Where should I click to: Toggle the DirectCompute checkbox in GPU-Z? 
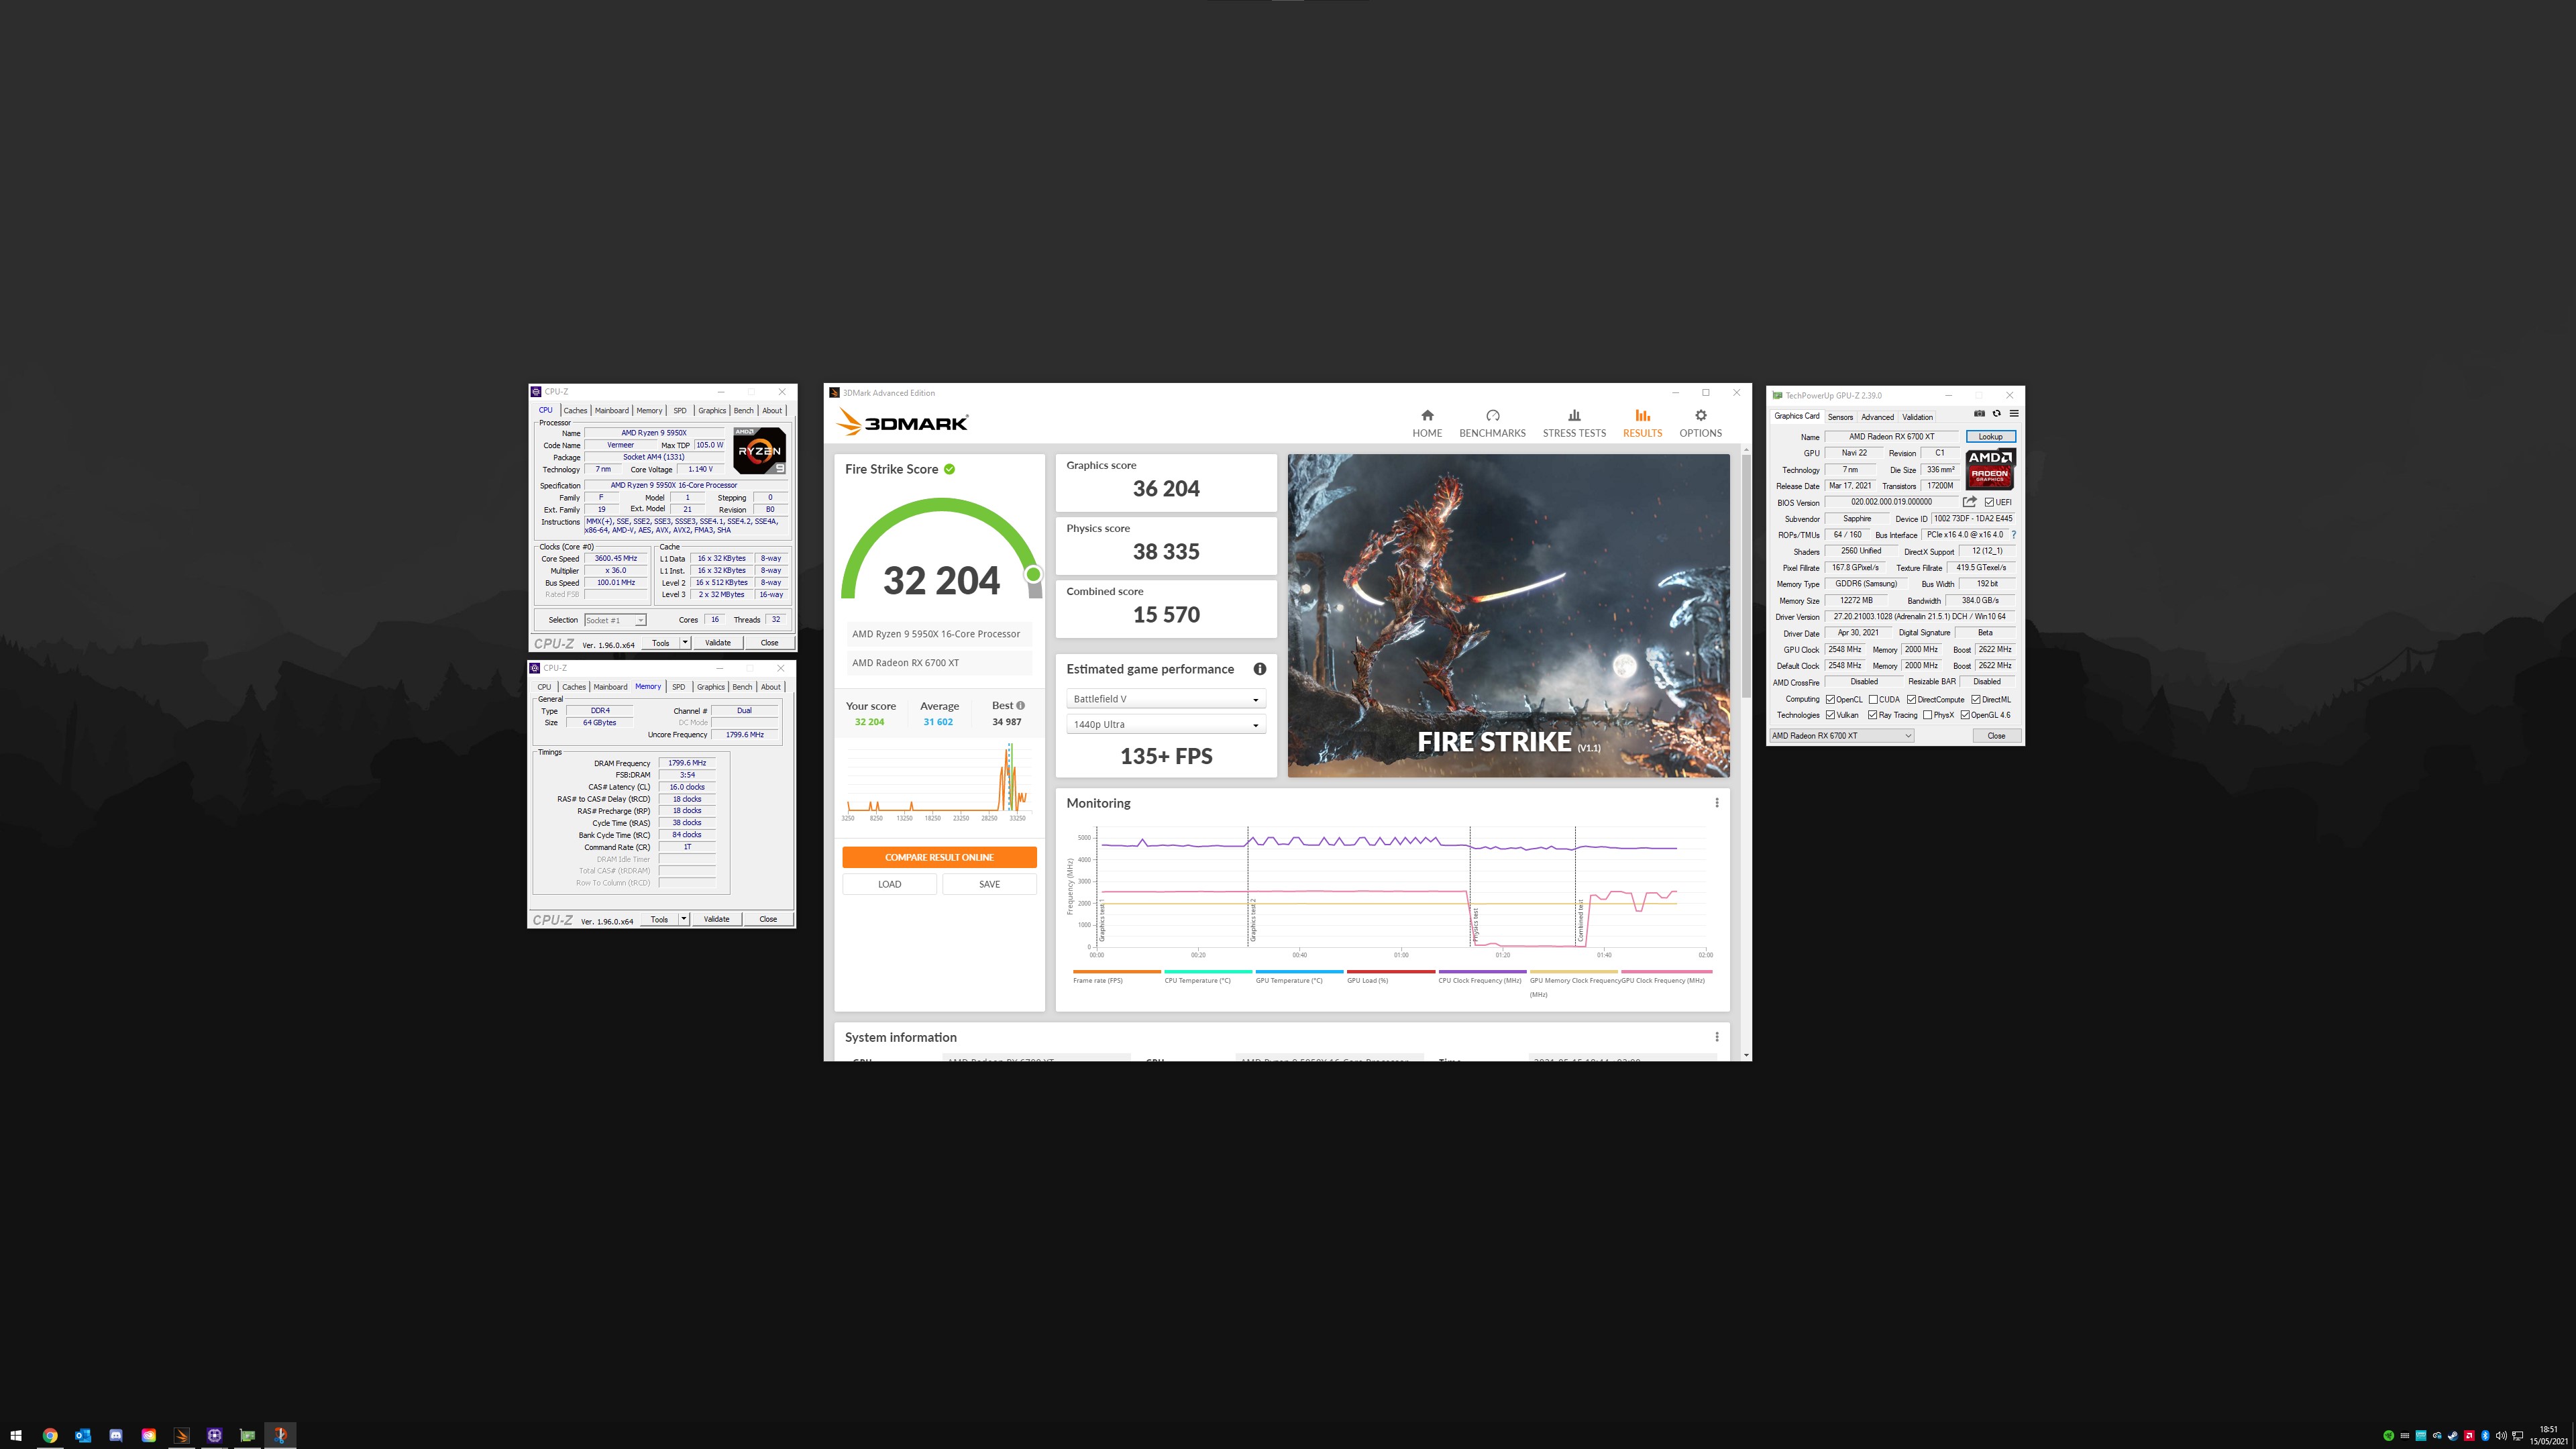[1911, 699]
